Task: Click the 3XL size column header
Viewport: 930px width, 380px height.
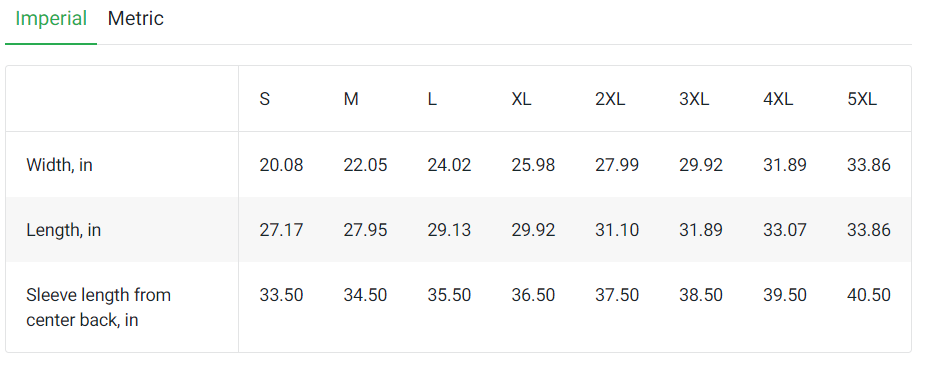Action: point(694,99)
